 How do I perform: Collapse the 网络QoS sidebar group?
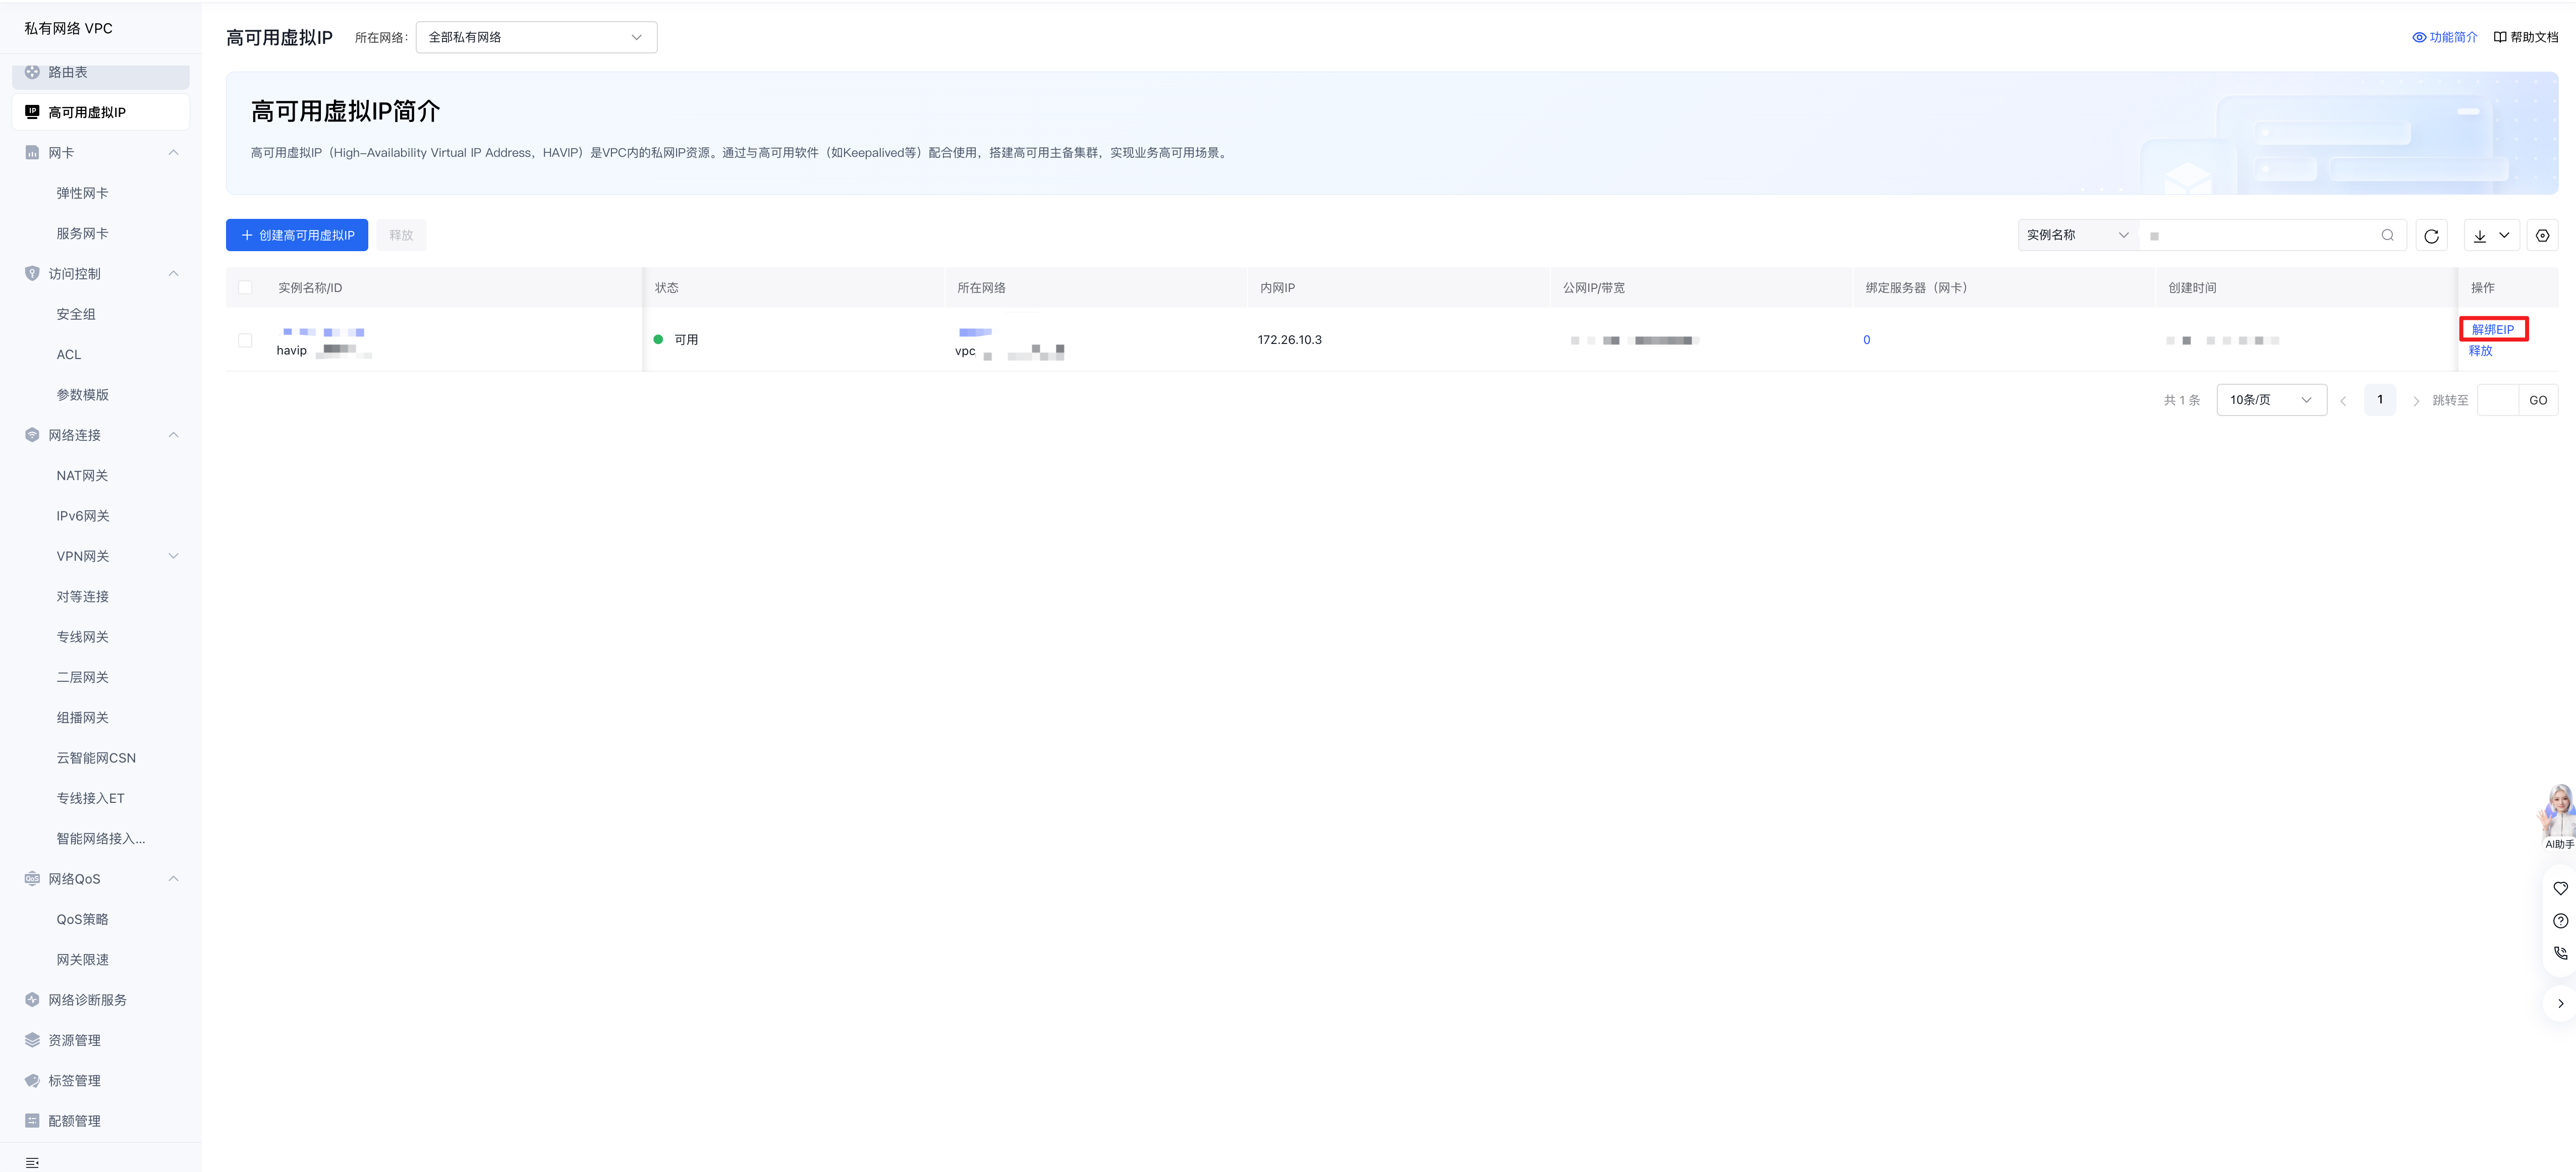(174, 879)
